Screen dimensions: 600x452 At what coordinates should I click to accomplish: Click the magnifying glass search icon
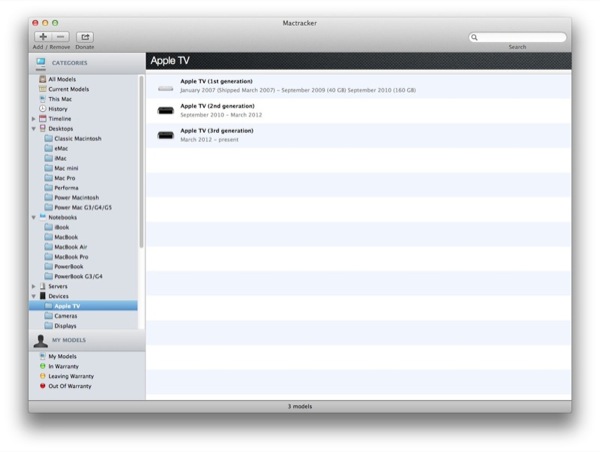[x=474, y=37]
